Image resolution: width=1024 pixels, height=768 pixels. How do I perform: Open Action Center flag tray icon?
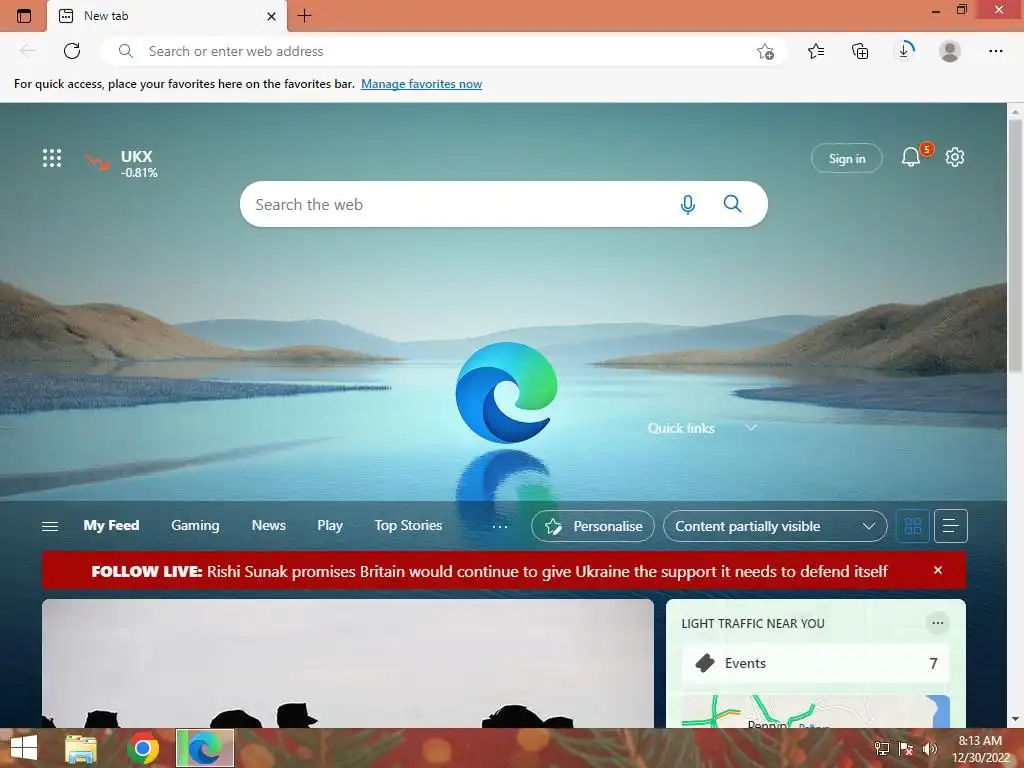[906, 749]
